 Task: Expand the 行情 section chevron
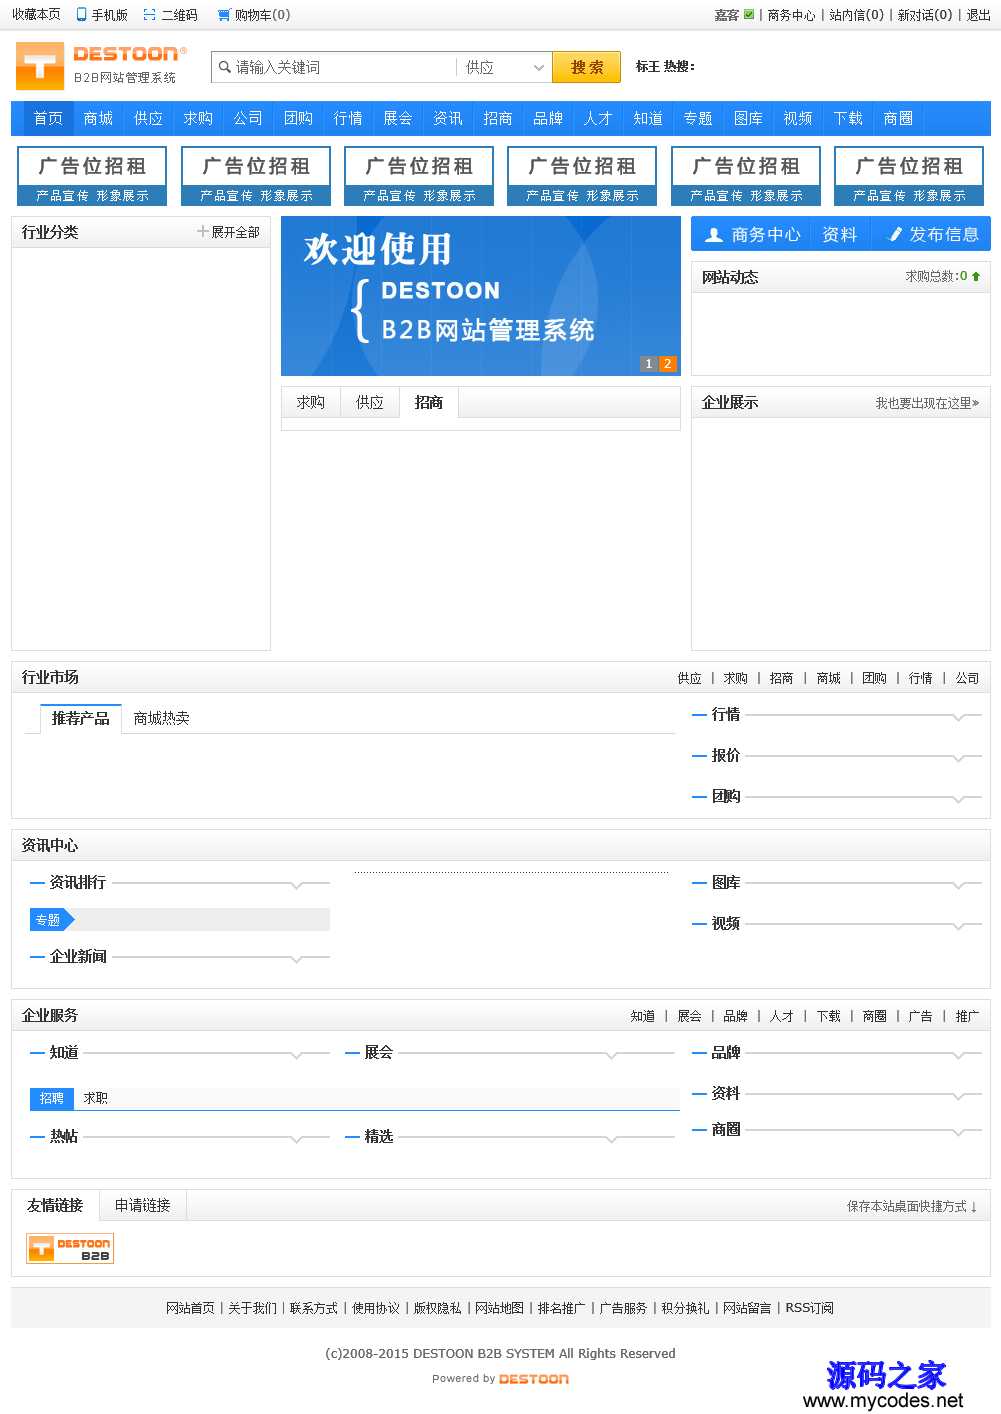[960, 717]
